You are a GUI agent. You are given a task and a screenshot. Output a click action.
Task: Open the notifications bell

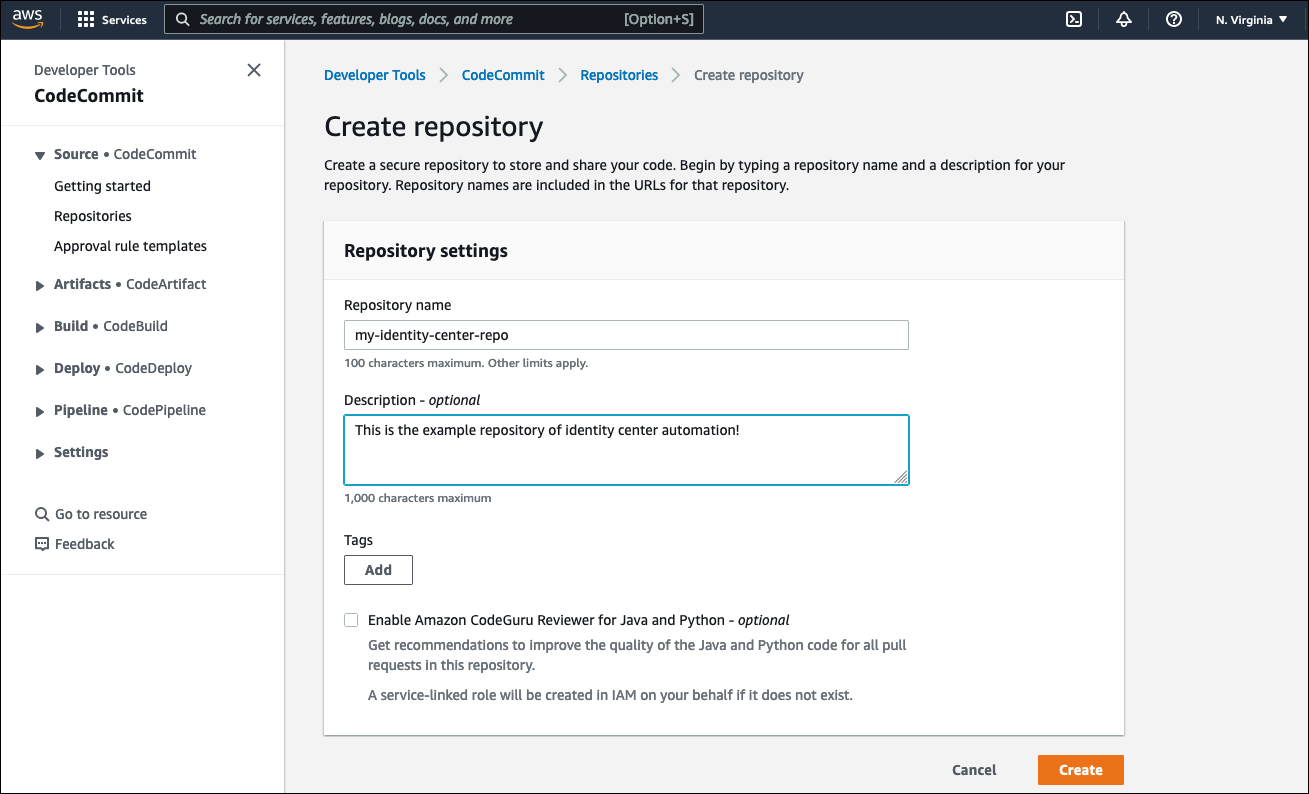click(x=1124, y=19)
